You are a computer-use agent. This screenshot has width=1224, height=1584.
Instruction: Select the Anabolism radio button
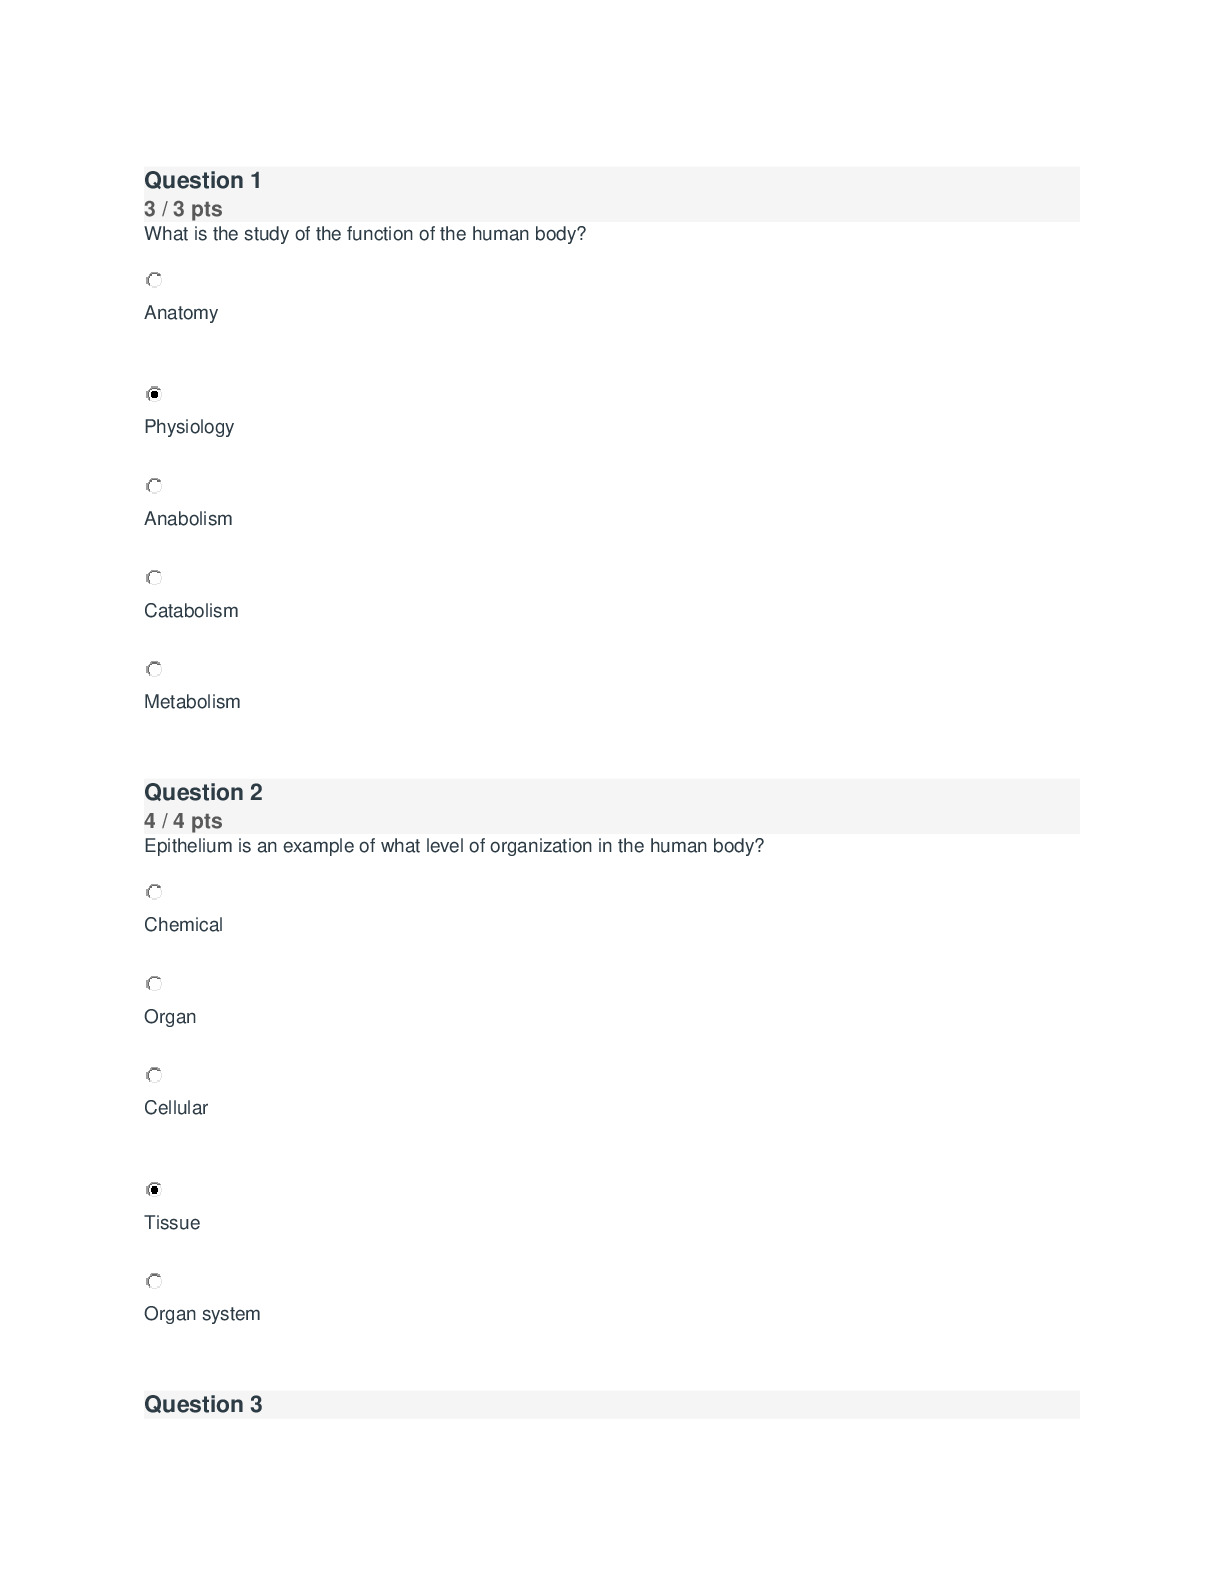(x=154, y=486)
